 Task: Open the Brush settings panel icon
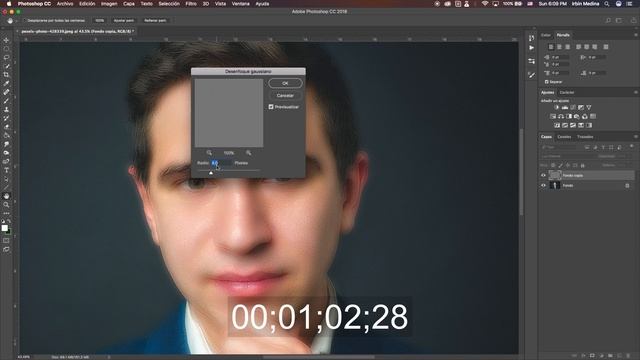531,75
